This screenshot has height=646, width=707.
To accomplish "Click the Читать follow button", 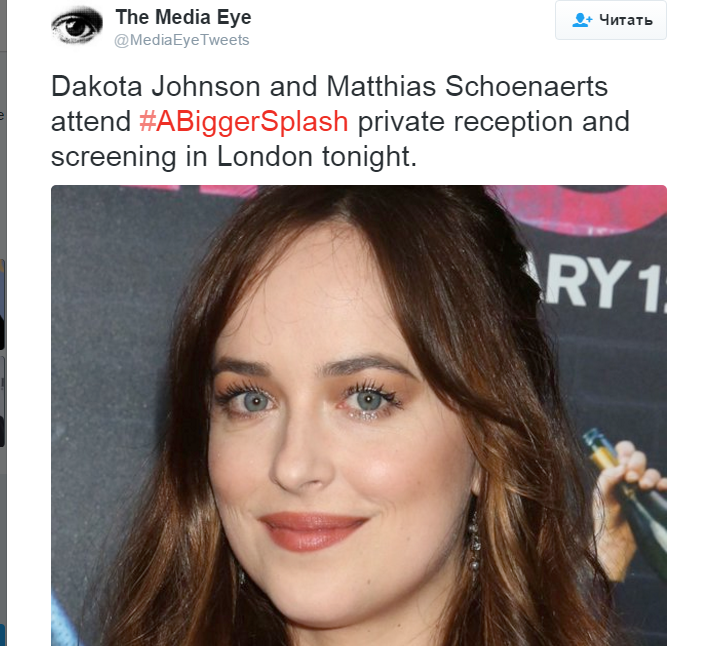I will (611, 20).
